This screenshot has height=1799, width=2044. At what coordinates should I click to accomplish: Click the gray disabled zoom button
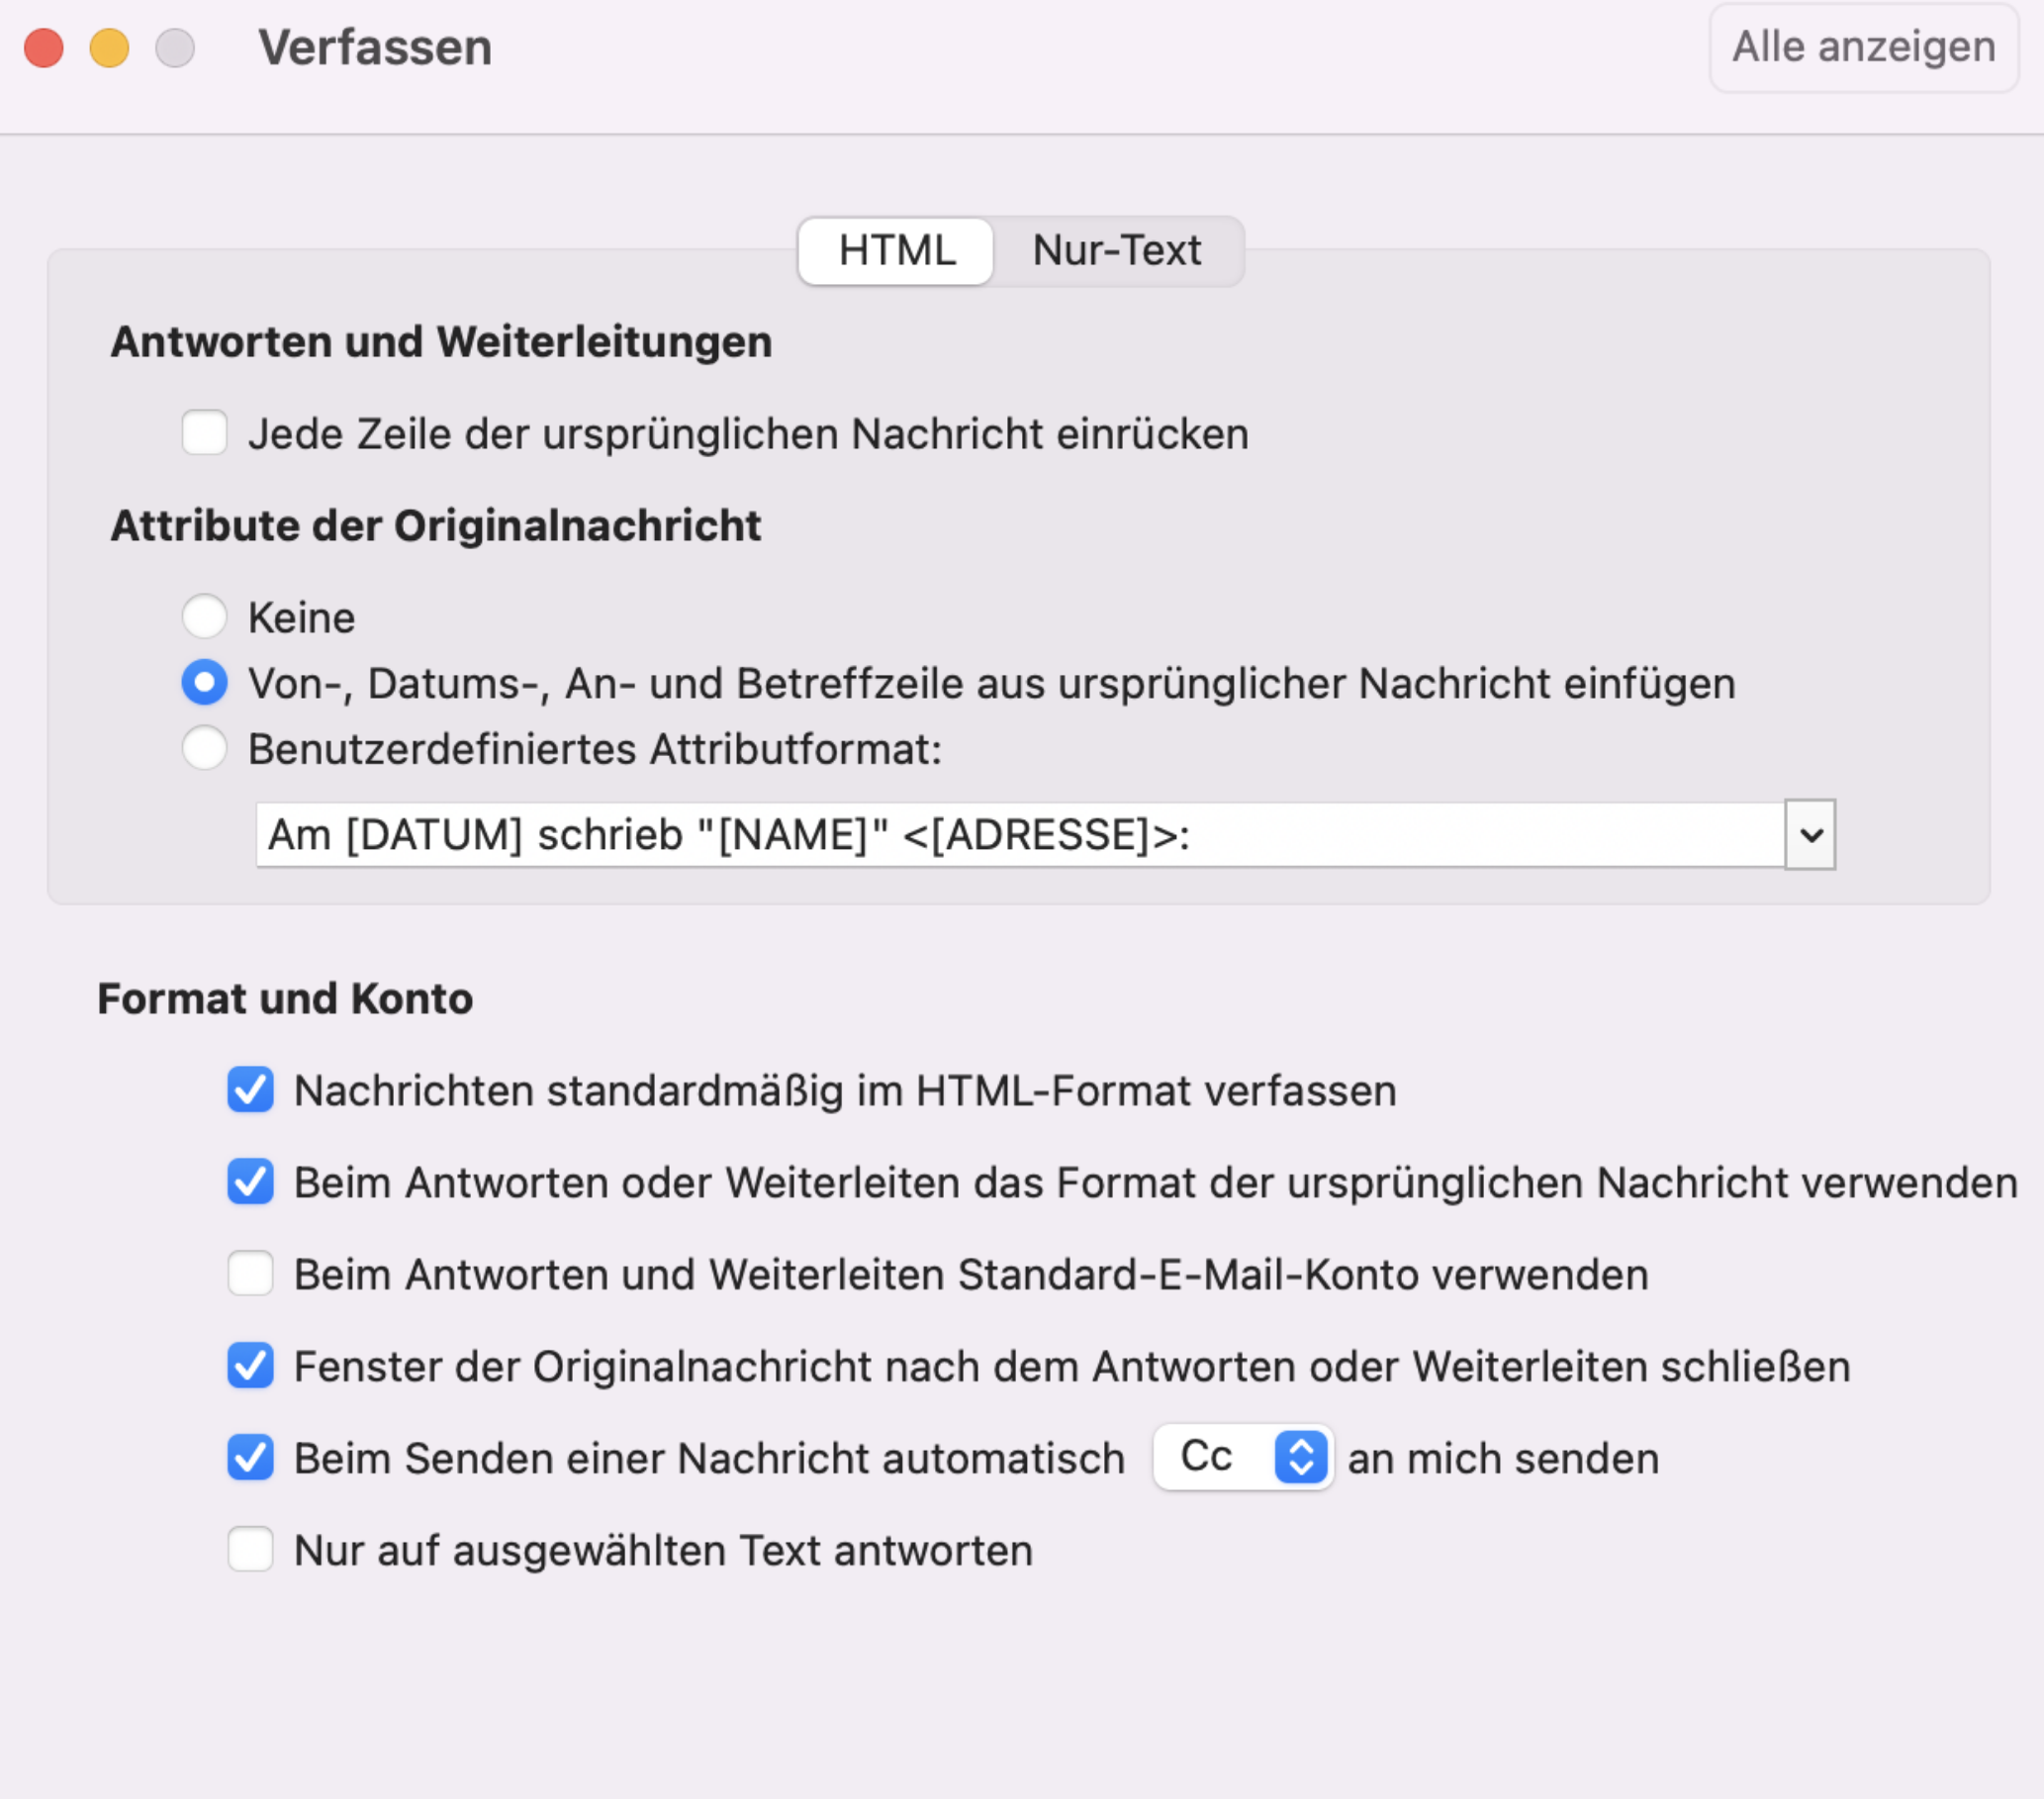point(175,48)
